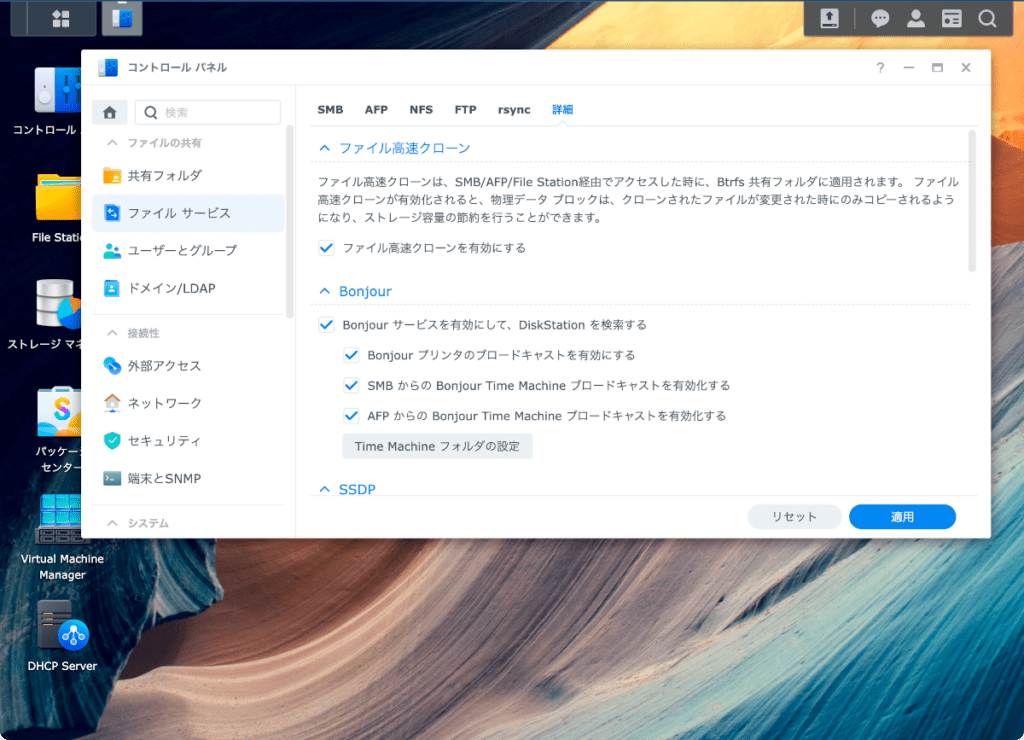Image resolution: width=1024 pixels, height=740 pixels.
Task: Click the リセット button
Action: click(x=794, y=517)
